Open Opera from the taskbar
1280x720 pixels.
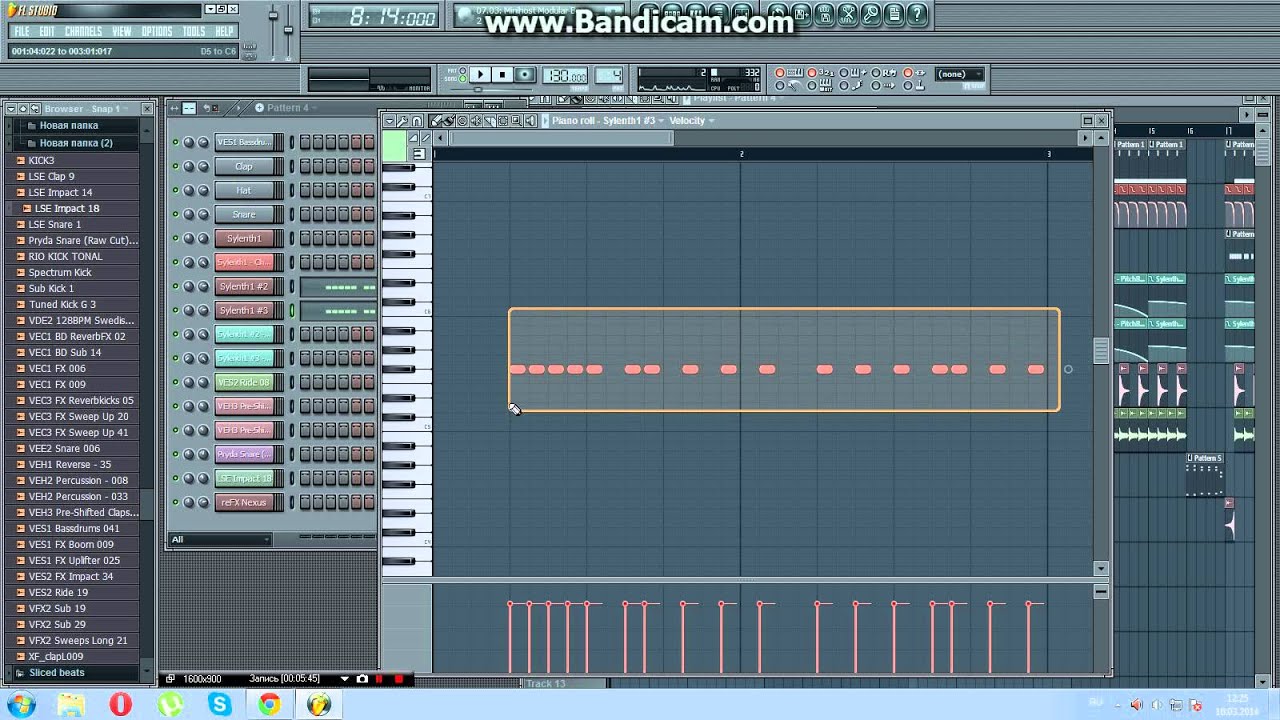point(121,704)
